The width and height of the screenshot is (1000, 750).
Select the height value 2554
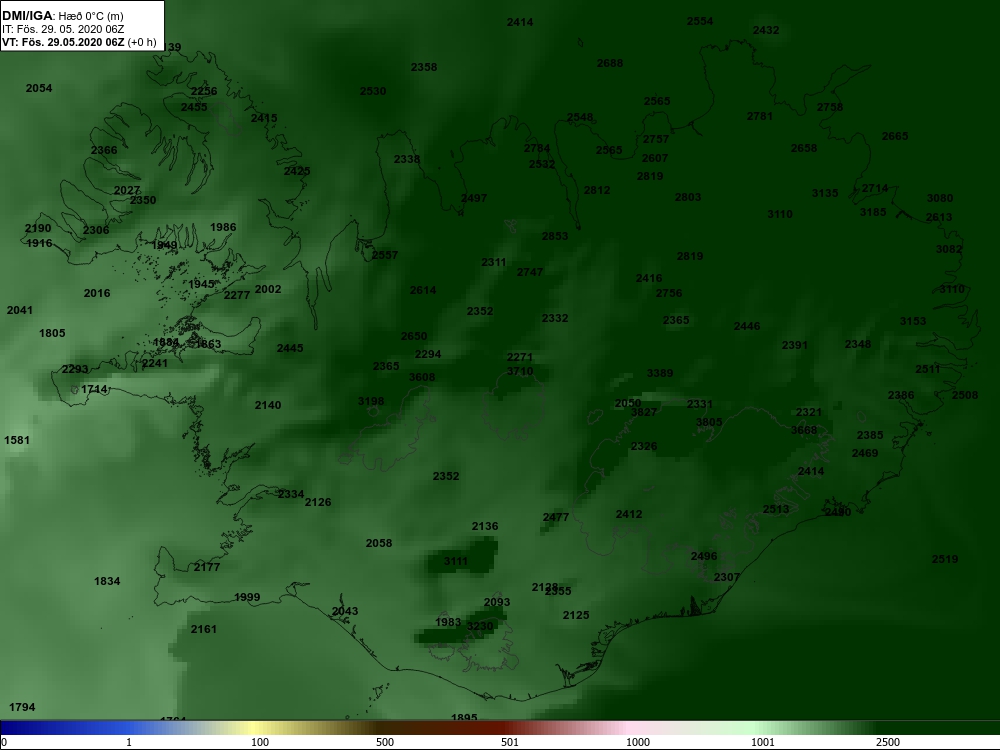click(x=700, y=21)
